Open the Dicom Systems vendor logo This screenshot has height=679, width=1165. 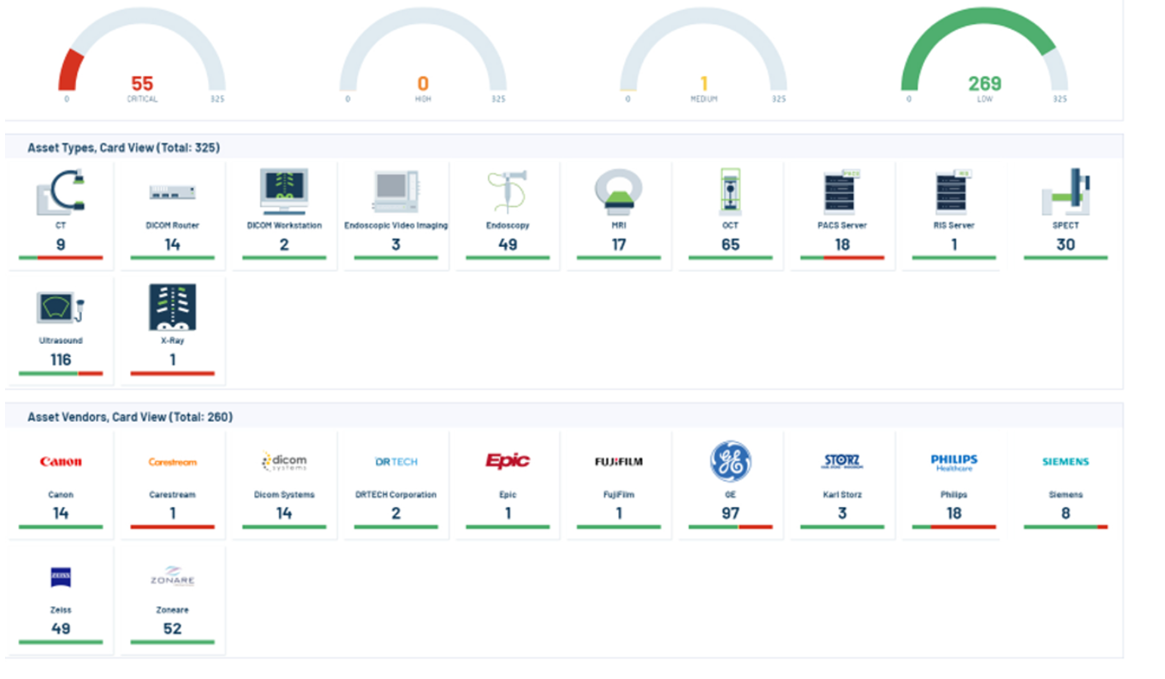pos(284,461)
